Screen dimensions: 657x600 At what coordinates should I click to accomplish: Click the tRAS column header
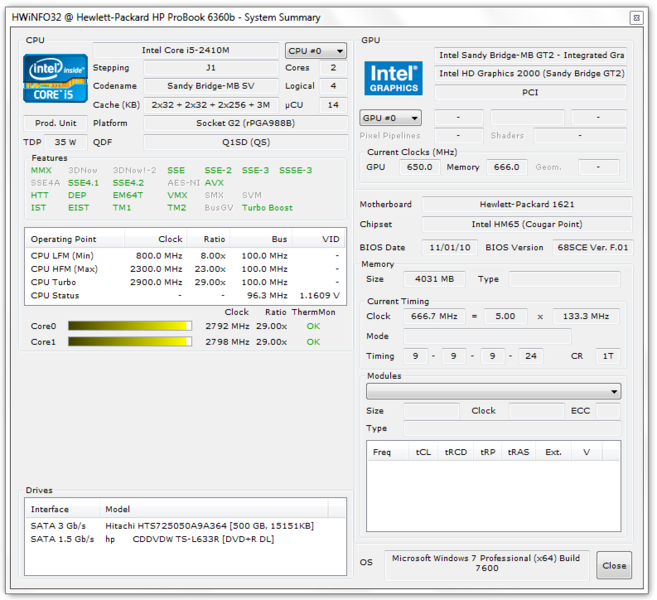[x=518, y=452]
